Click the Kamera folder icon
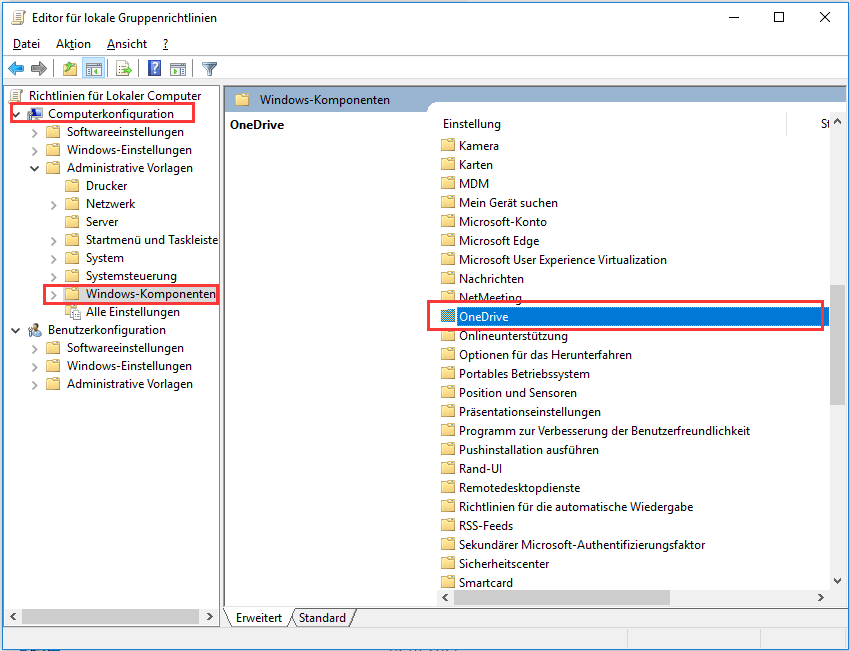 tap(448, 145)
